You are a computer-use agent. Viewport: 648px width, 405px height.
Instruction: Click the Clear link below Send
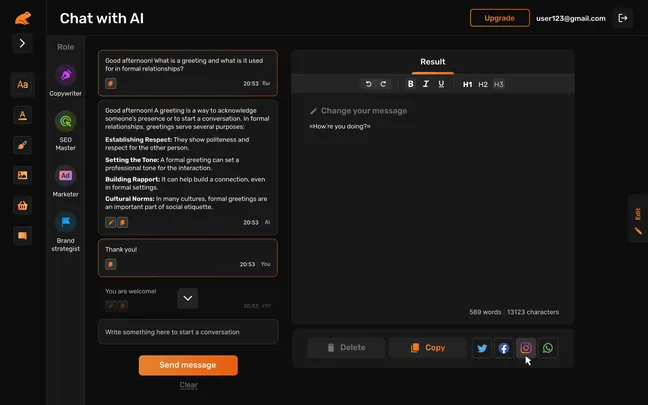[188, 385]
